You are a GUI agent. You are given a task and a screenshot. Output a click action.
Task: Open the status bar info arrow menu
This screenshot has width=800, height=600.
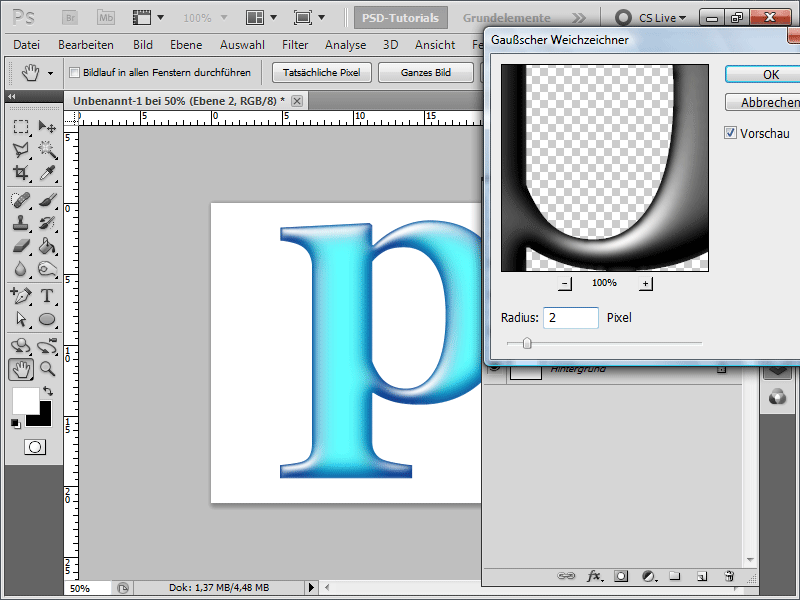[x=311, y=588]
